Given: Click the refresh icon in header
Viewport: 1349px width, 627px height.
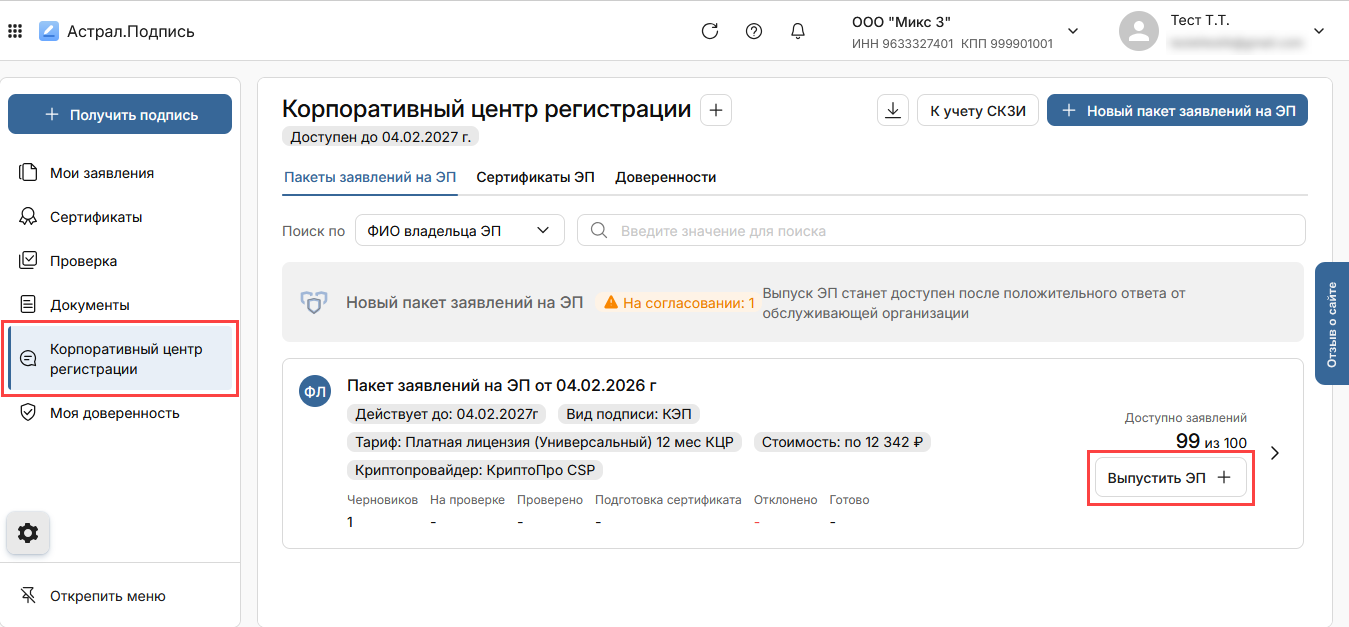Looking at the screenshot, I should tap(710, 31).
